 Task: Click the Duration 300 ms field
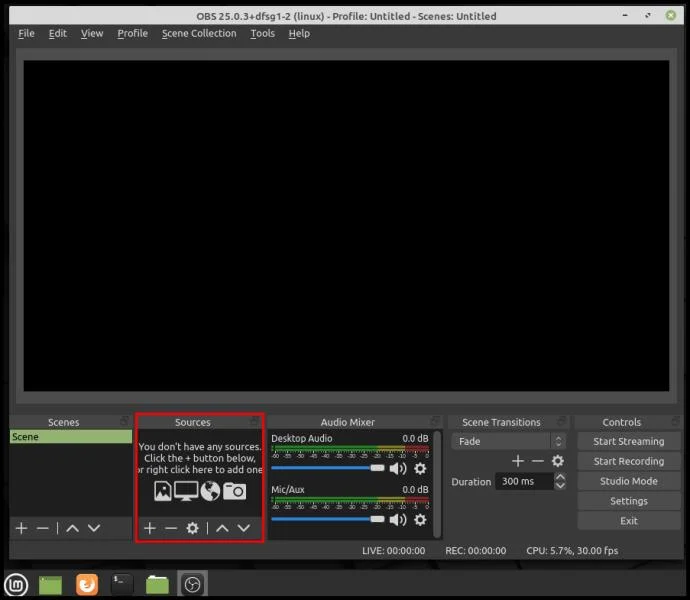[x=524, y=481]
